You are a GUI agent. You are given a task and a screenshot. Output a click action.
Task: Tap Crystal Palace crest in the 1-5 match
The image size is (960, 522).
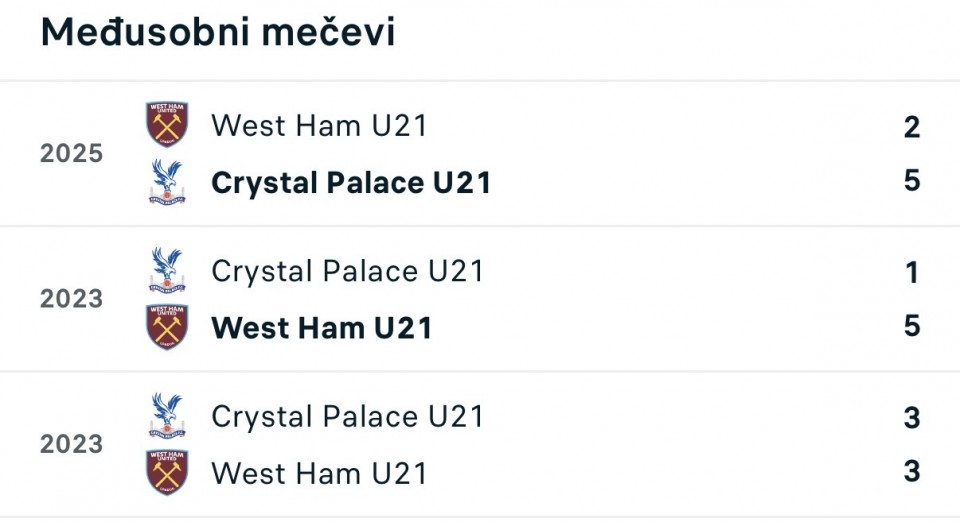pyautogui.click(x=167, y=270)
